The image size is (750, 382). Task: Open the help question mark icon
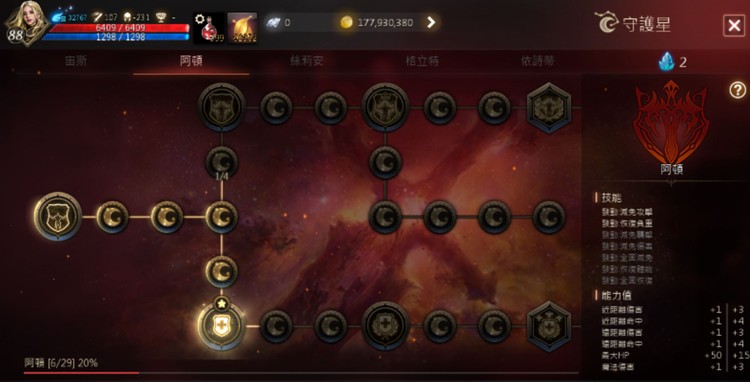pyautogui.click(x=737, y=90)
